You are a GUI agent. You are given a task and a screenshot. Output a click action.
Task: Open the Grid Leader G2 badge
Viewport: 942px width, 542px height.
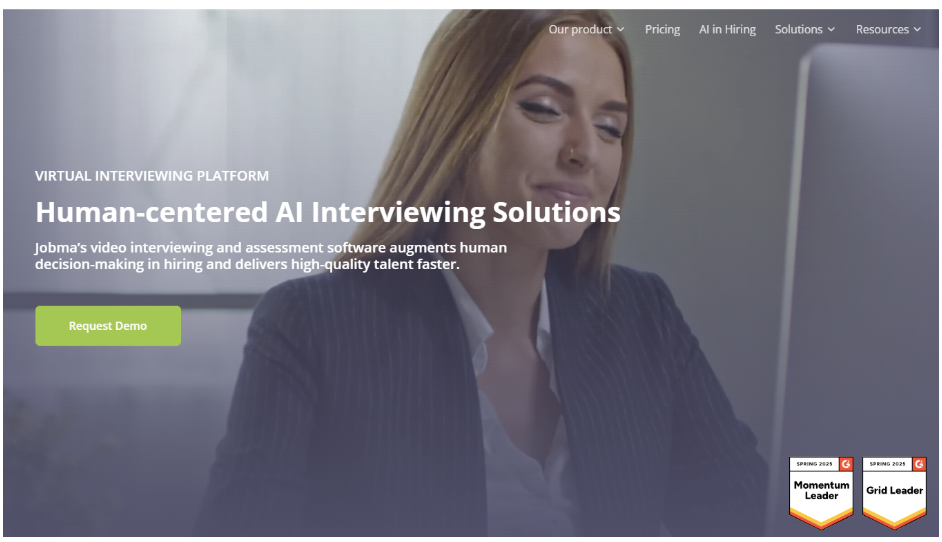coord(895,492)
